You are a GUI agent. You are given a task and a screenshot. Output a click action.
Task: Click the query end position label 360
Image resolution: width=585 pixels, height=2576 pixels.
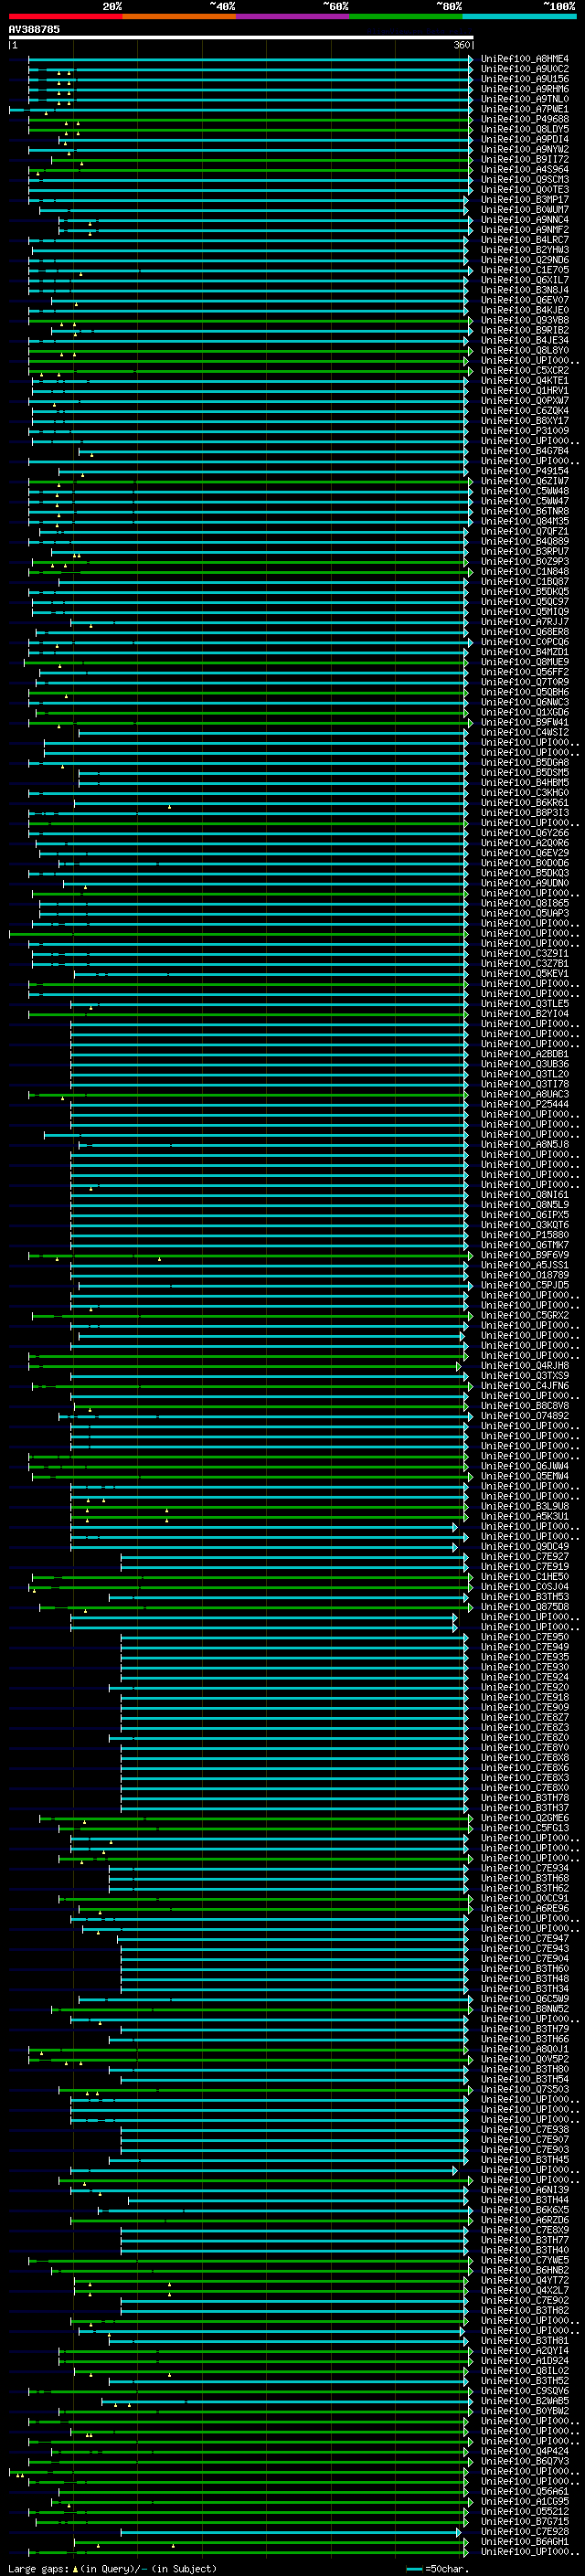(462, 46)
